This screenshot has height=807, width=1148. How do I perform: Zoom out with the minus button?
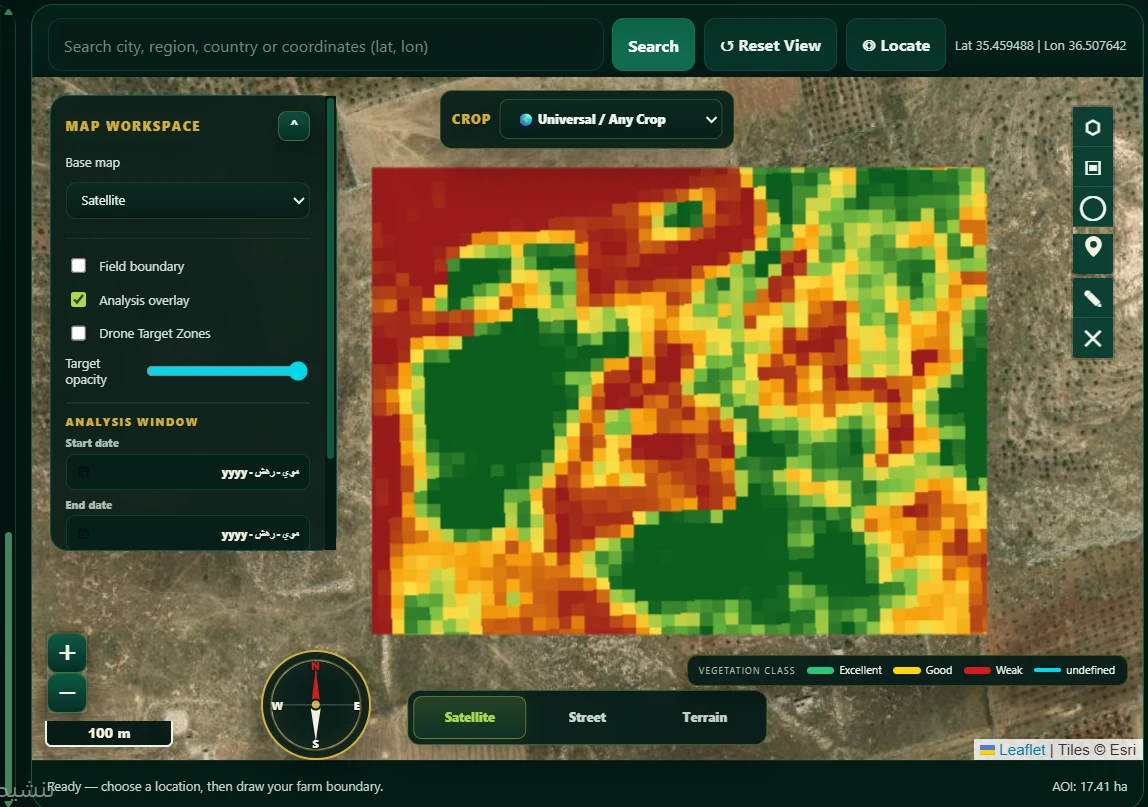(67, 693)
